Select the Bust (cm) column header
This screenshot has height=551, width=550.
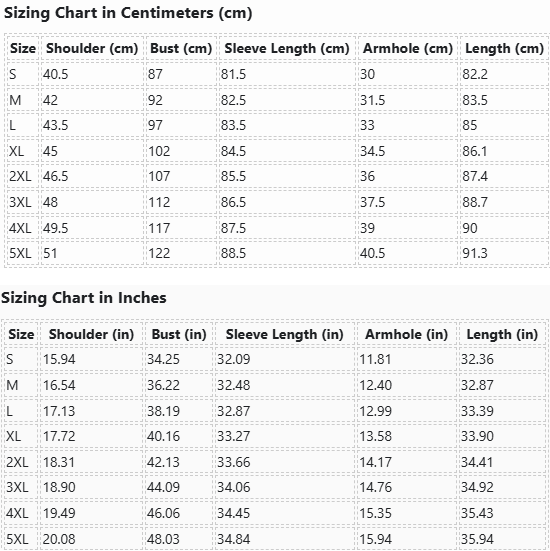181,48
